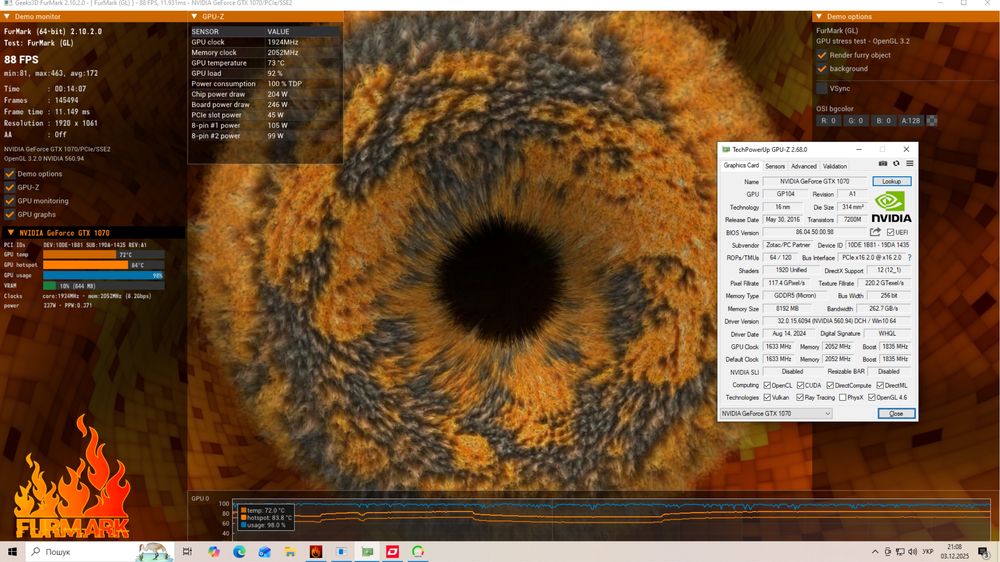The height and width of the screenshot is (562, 1000).
Task: Click the BIOS export share icon
Action: (875, 232)
